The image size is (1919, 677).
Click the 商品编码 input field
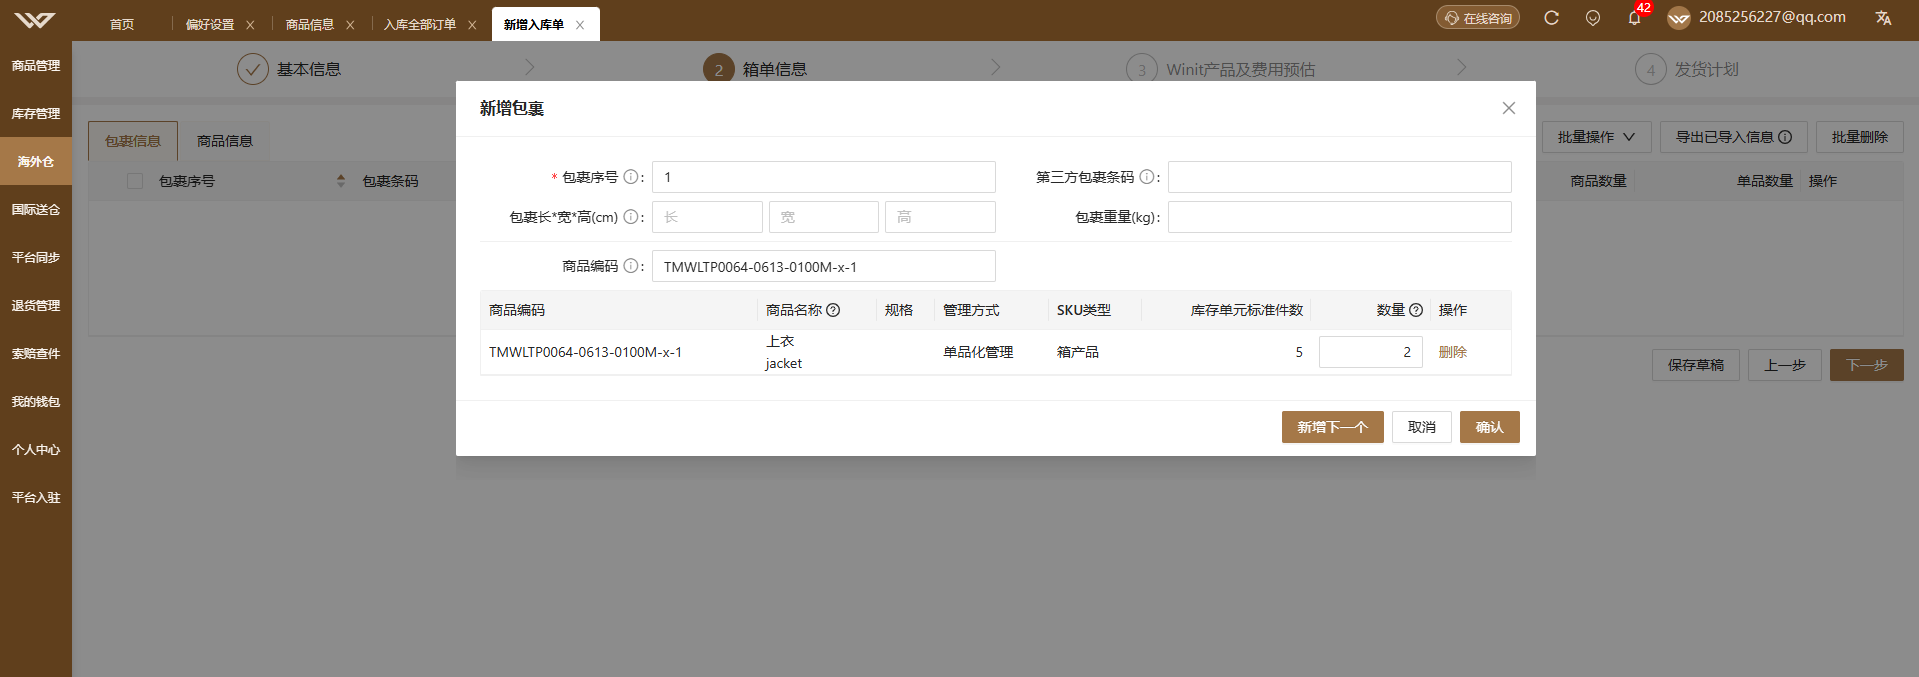(x=824, y=266)
